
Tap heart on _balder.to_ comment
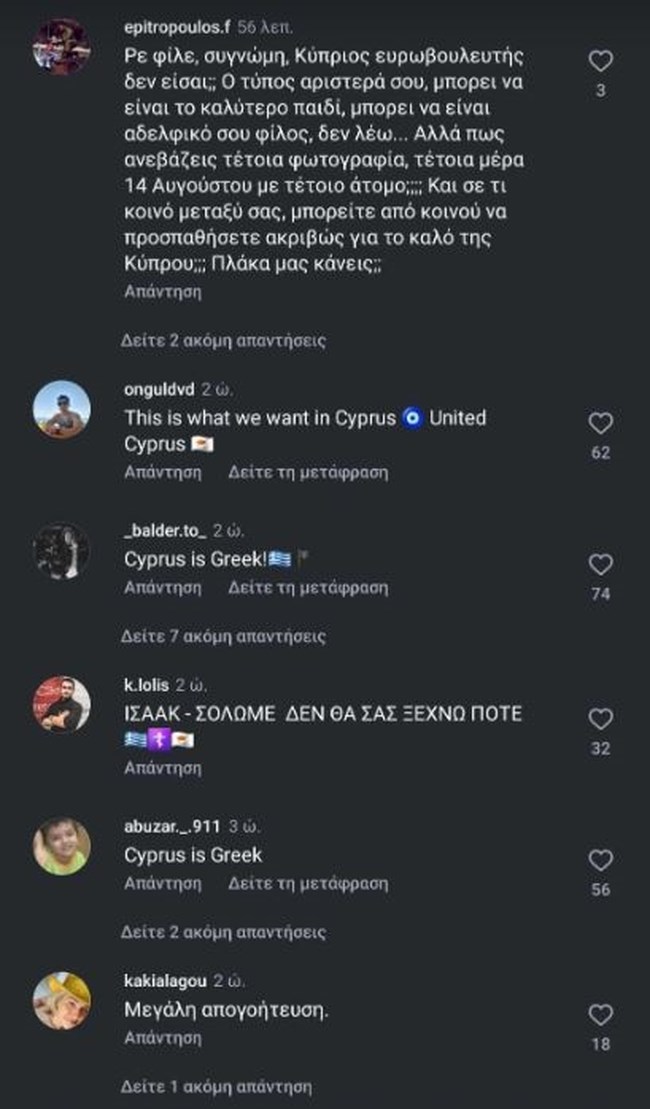point(600,565)
